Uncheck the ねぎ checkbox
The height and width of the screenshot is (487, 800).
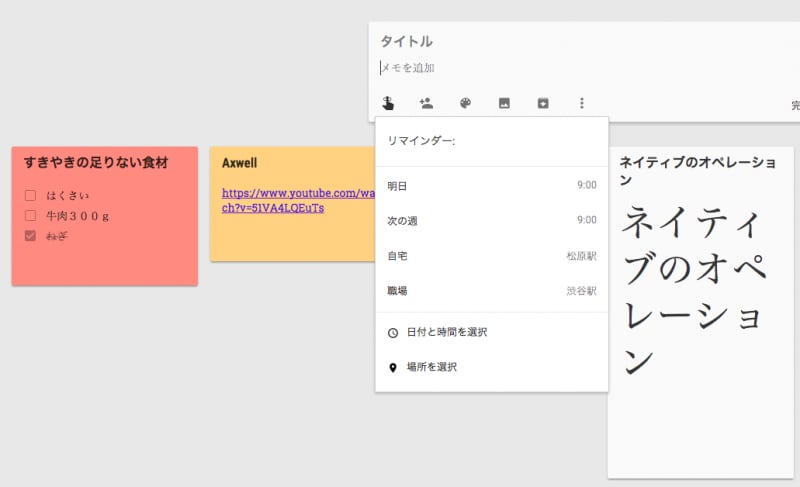pos(31,236)
